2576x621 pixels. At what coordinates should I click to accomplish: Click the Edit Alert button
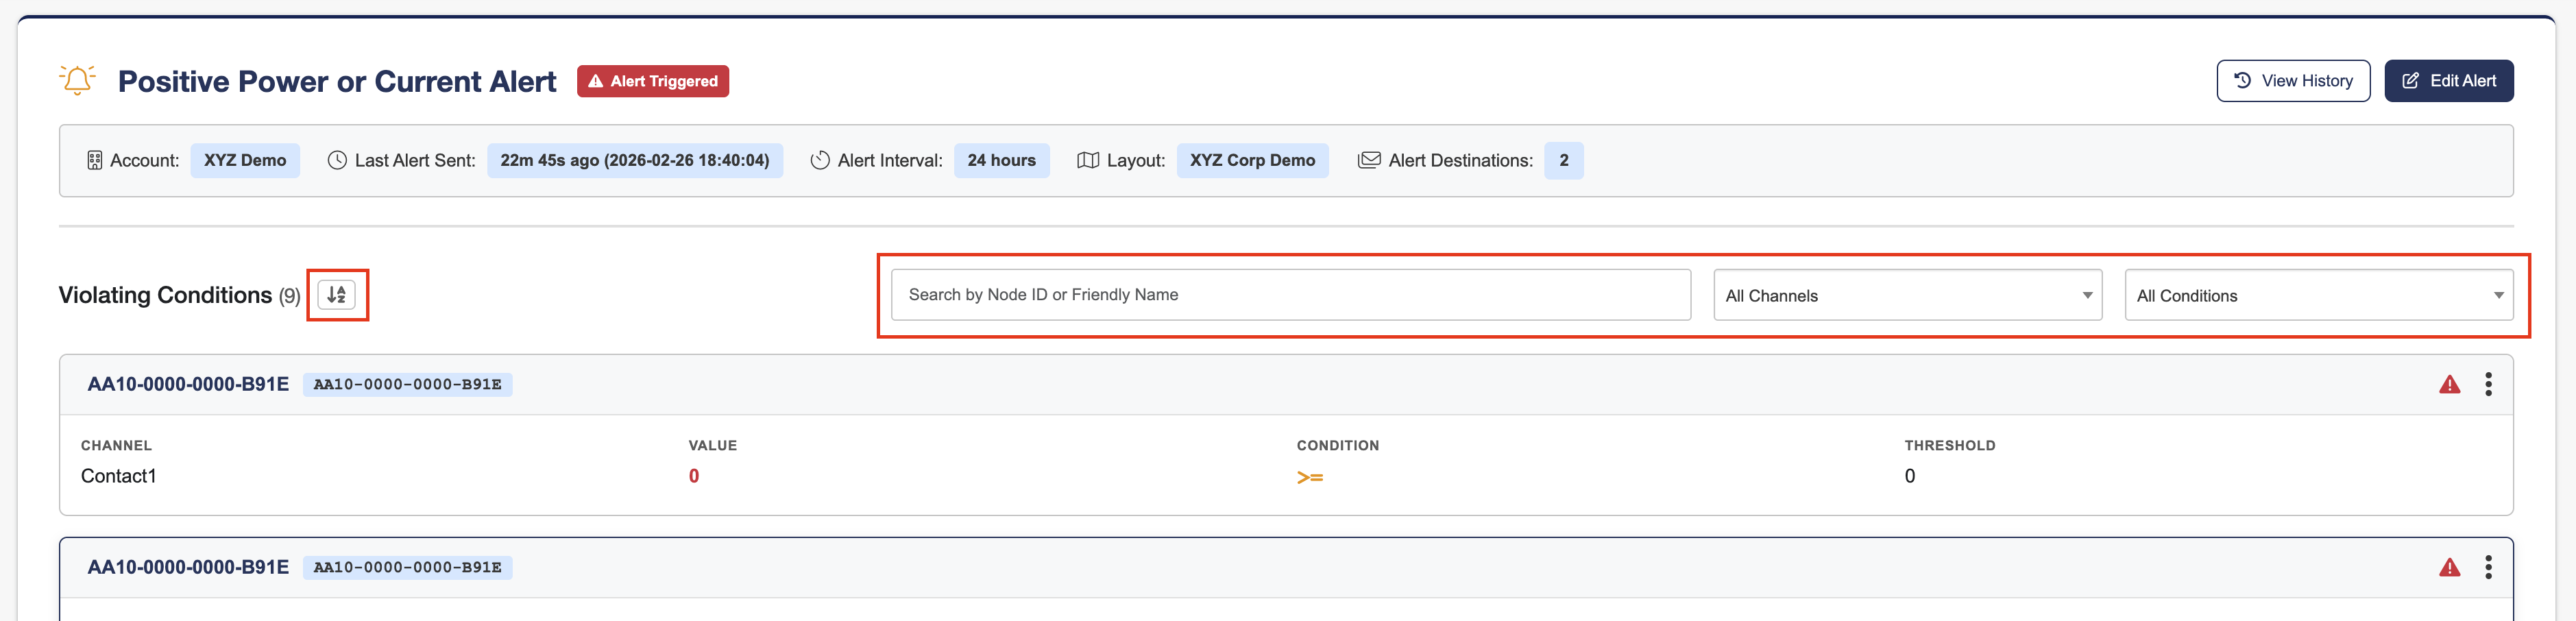point(2449,80)
